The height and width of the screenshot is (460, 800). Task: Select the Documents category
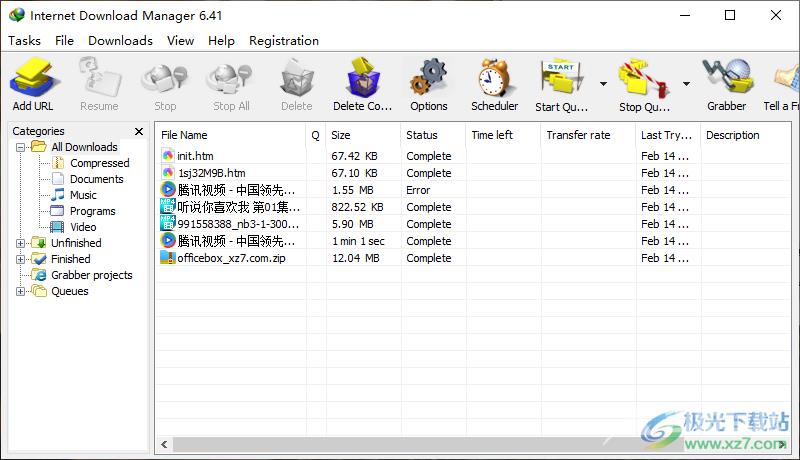pos(96,179)
